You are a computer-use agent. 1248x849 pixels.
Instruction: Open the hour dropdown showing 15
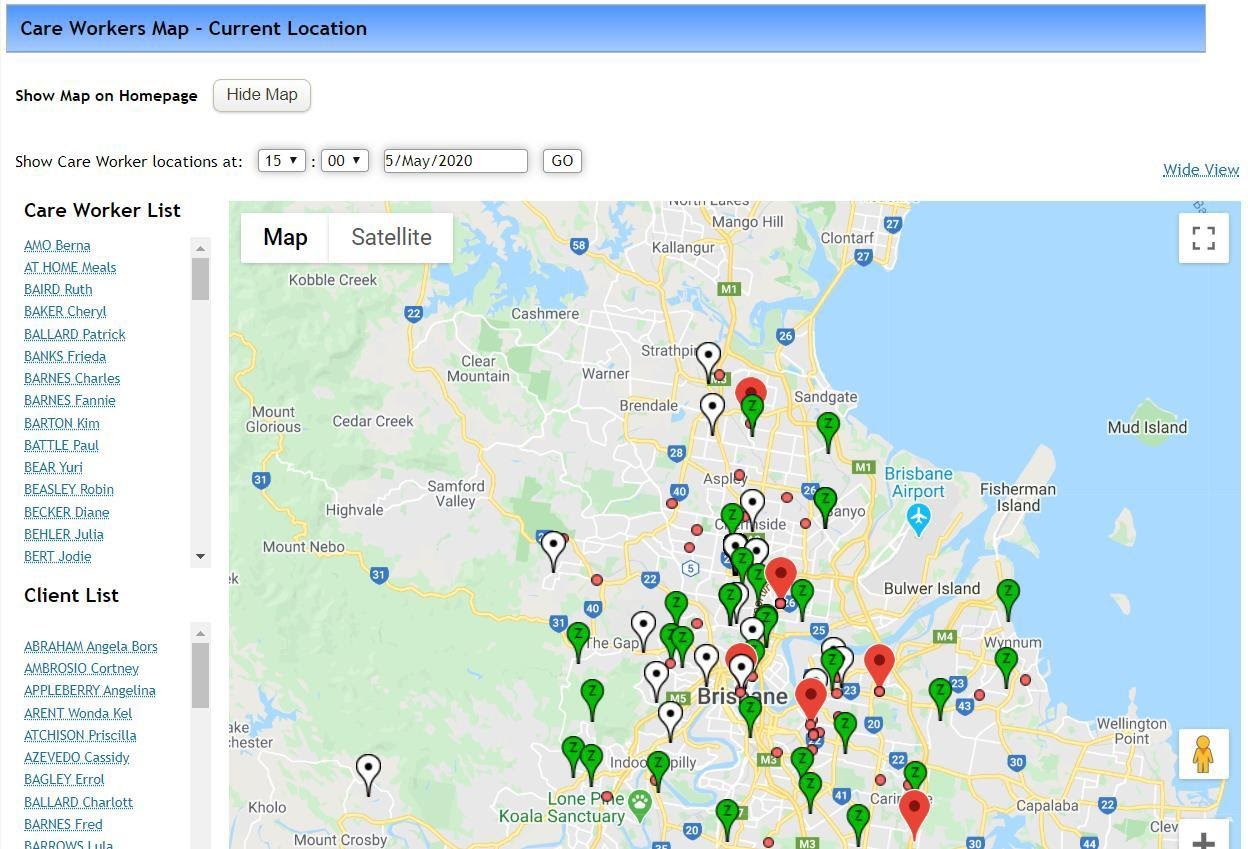coord(281,160)
